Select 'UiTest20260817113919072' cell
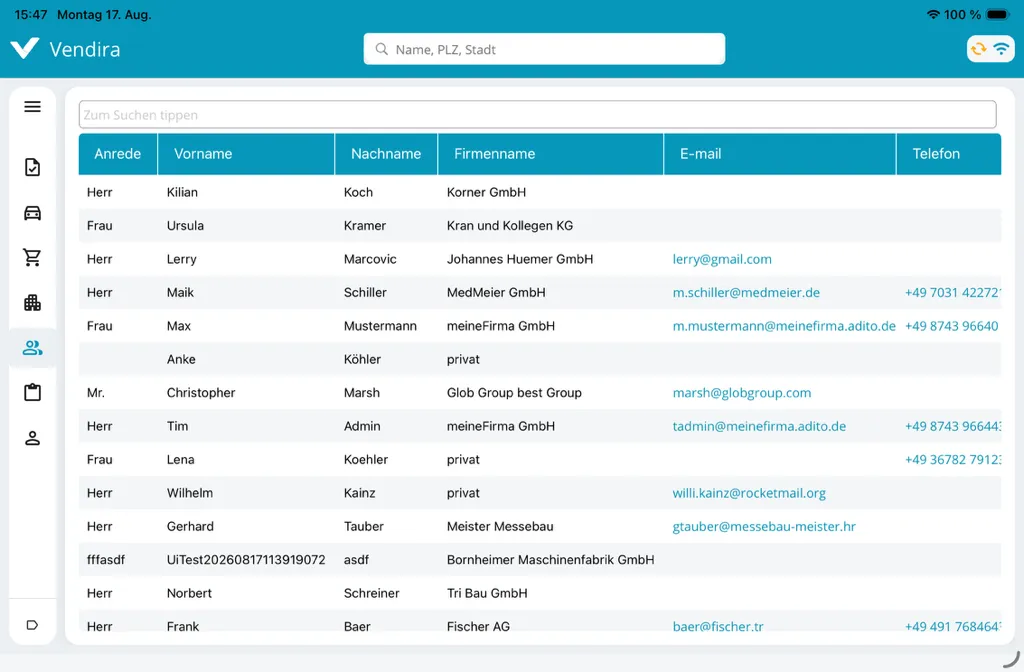Viewport: 1024px width, 672px height. 246,560
